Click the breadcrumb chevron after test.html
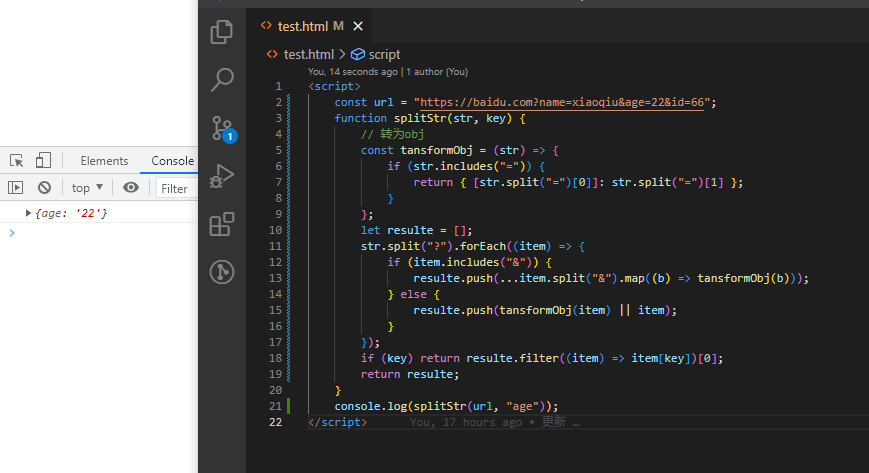Image resolution: width=869 pixels, height=473 pixels. (x=342, y=55)
